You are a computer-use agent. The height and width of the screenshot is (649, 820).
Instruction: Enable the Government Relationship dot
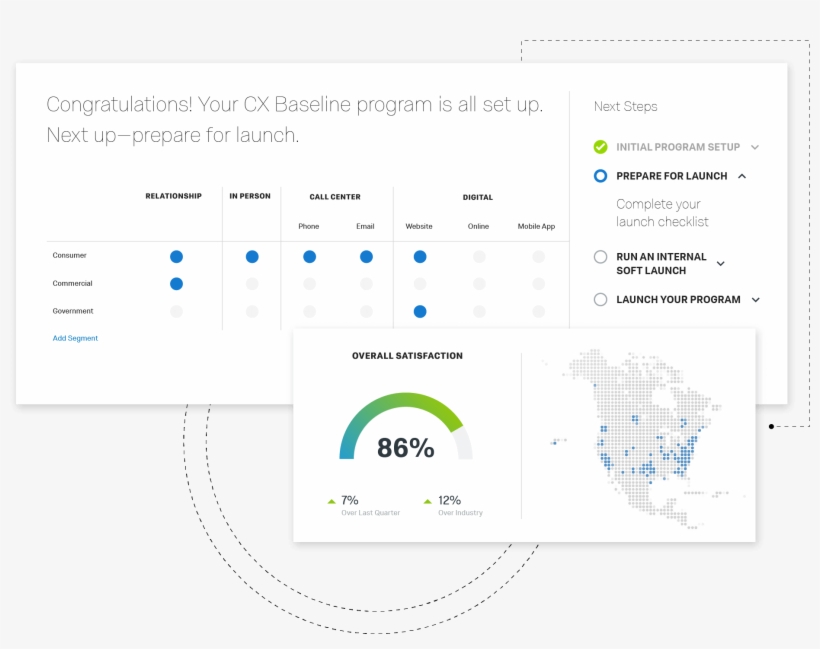(x=176, y=312)
